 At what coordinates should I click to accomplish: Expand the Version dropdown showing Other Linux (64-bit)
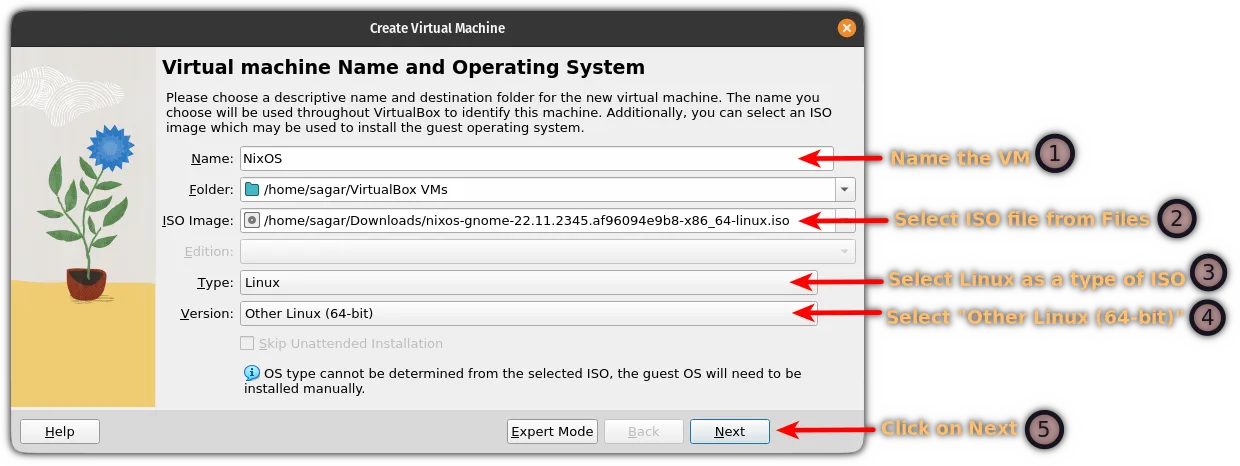tap(528, 313)
